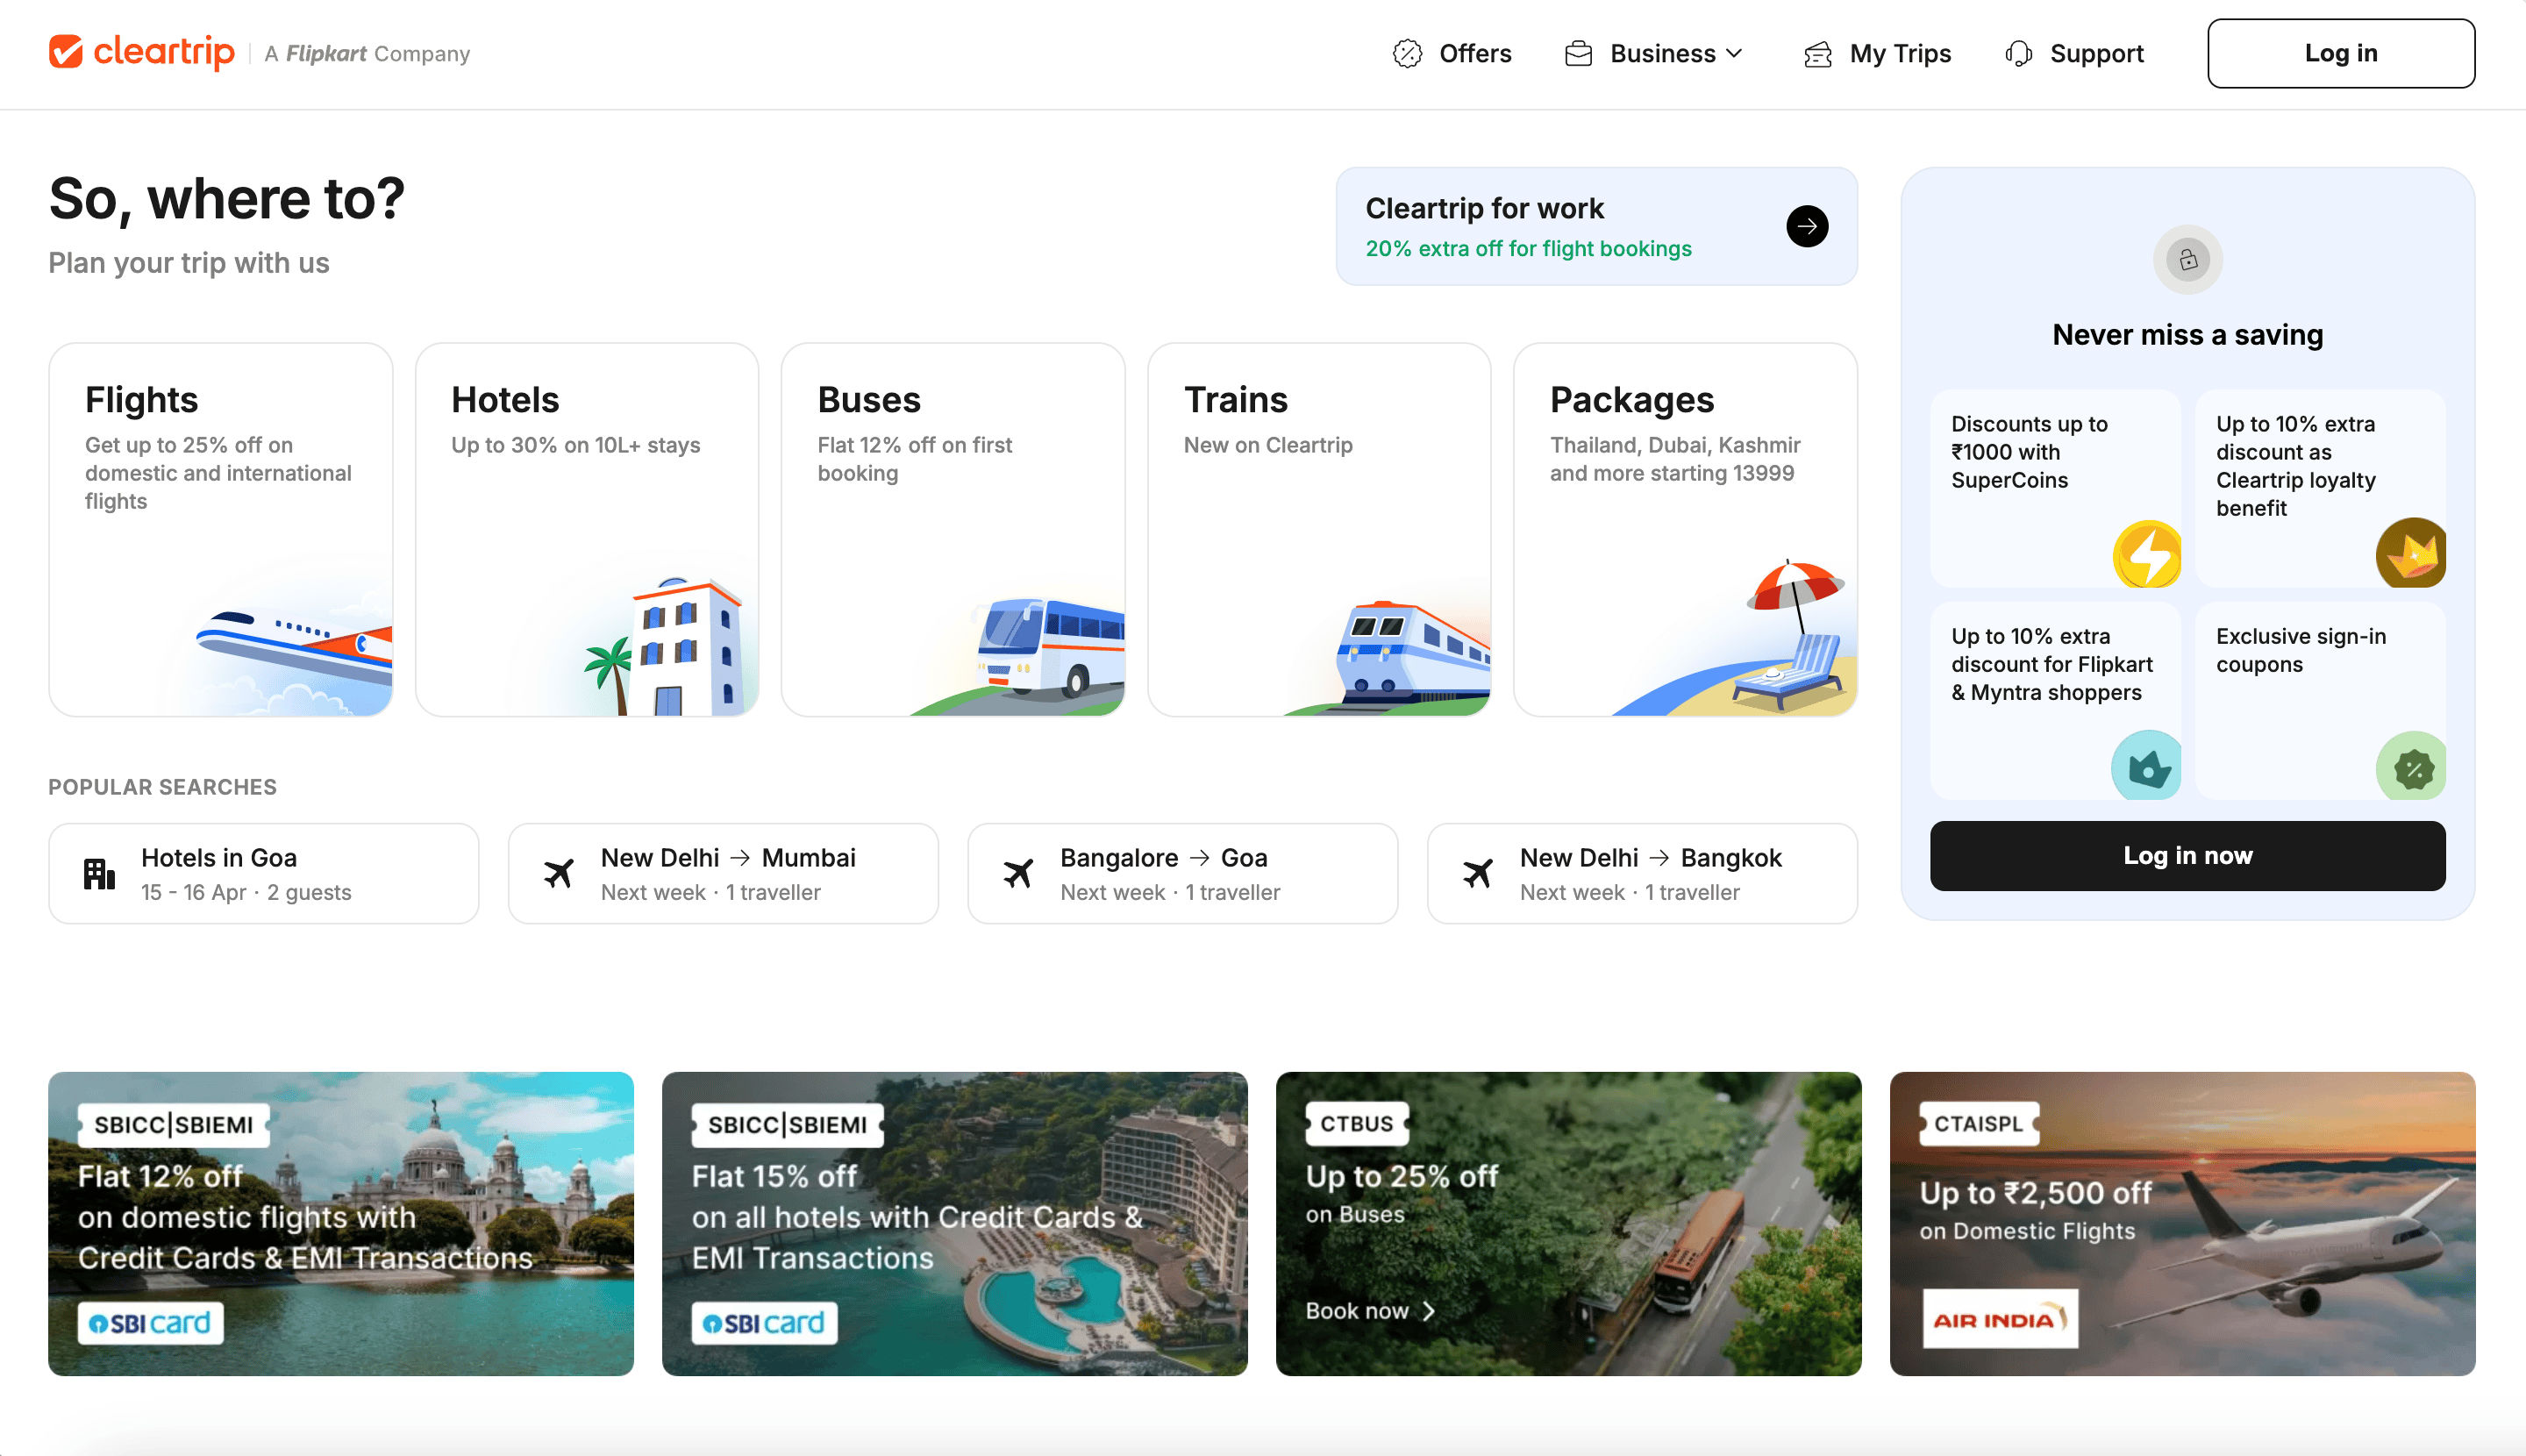
Task: Expand the Business dropdown menu
Action: coord(1654,54)
